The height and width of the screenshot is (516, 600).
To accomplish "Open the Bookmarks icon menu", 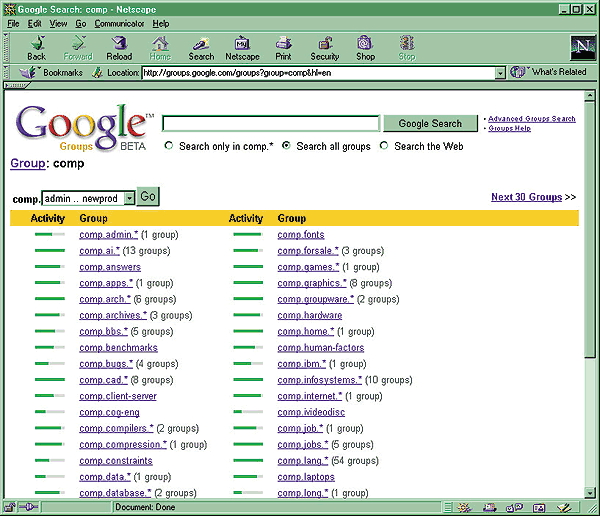I will coord(30,72).
